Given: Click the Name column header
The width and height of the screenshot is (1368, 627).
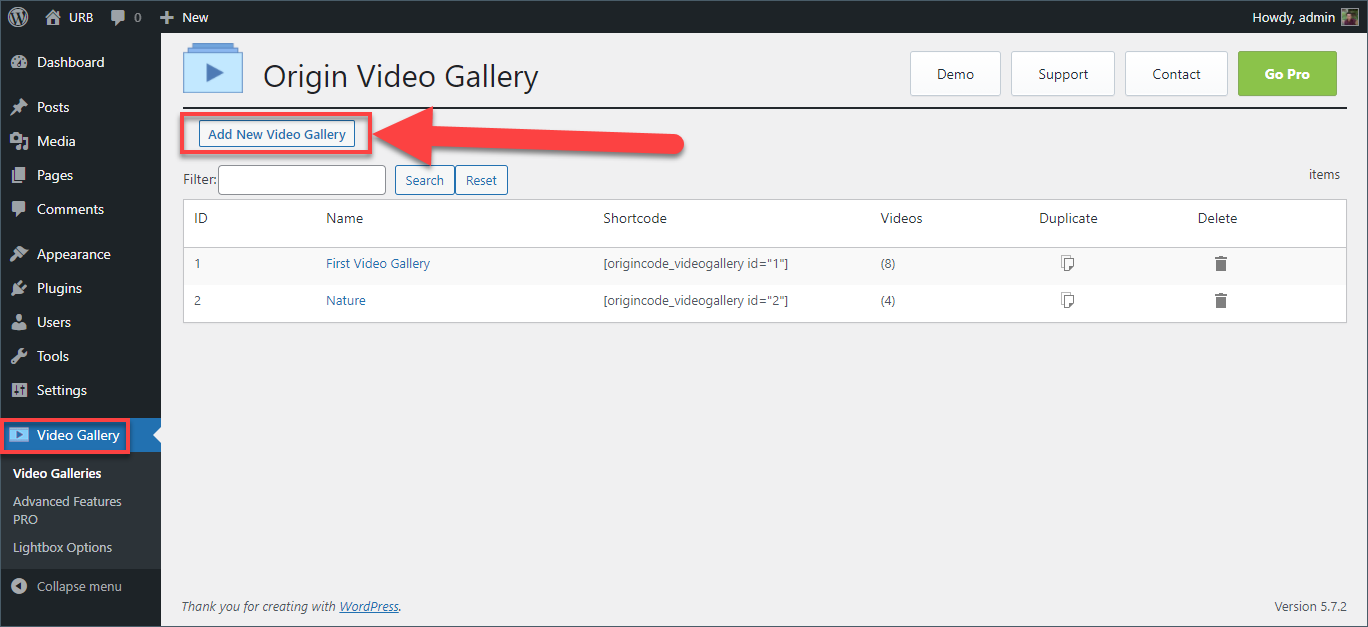Looking at the screenshot, I should coord(345,218).
